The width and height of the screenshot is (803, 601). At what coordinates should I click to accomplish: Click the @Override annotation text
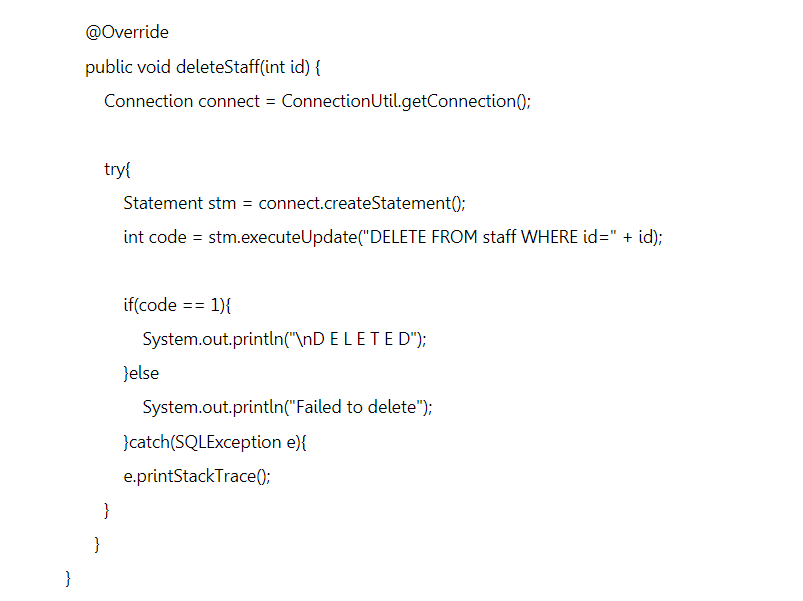click(x=127, y=33)
